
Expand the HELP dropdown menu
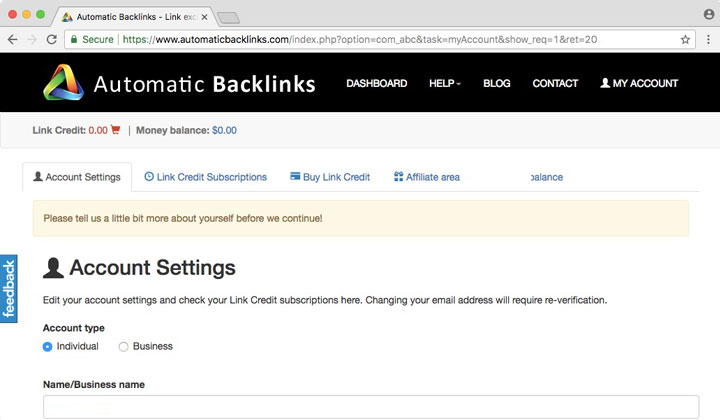point(444,83)
